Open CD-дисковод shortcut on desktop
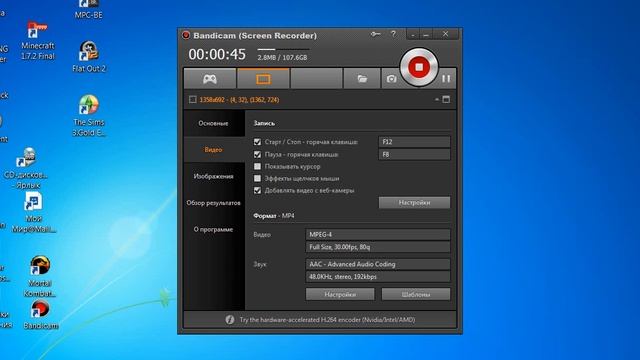 click(x=26, y=168)
